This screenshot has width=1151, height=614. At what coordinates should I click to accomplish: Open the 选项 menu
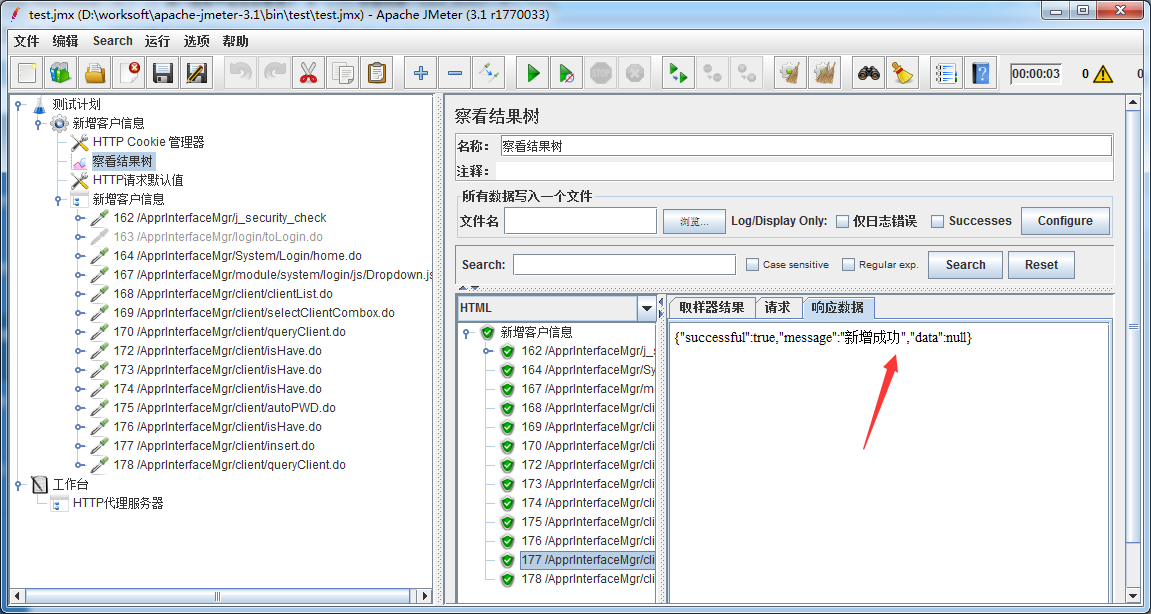point(196,41)
